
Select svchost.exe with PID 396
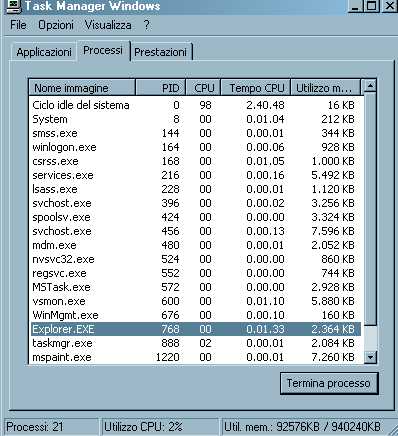195,203
